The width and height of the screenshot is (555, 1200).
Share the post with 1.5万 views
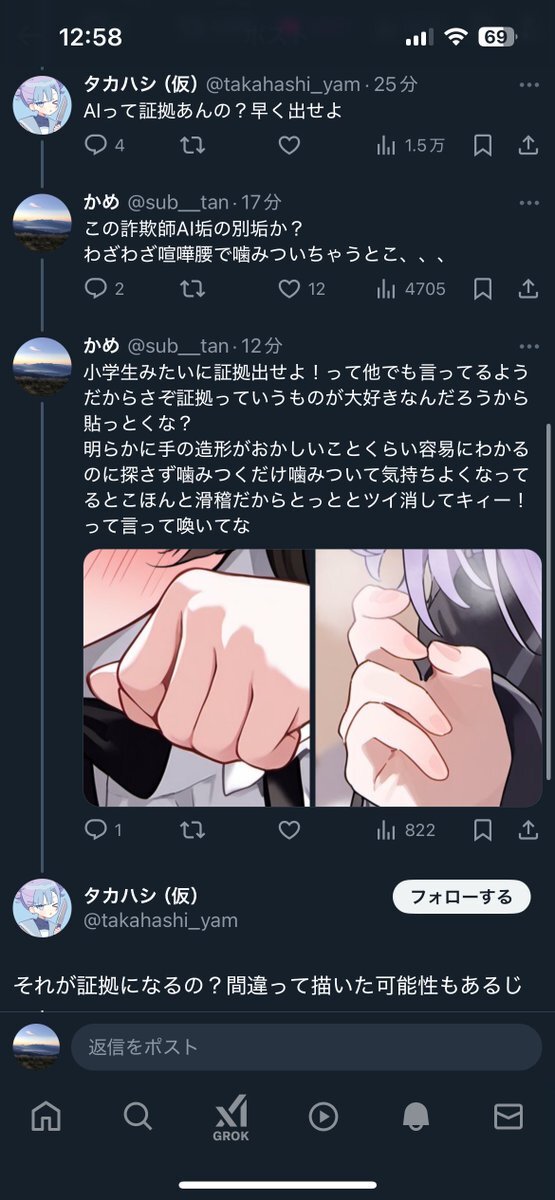point(528,146)
